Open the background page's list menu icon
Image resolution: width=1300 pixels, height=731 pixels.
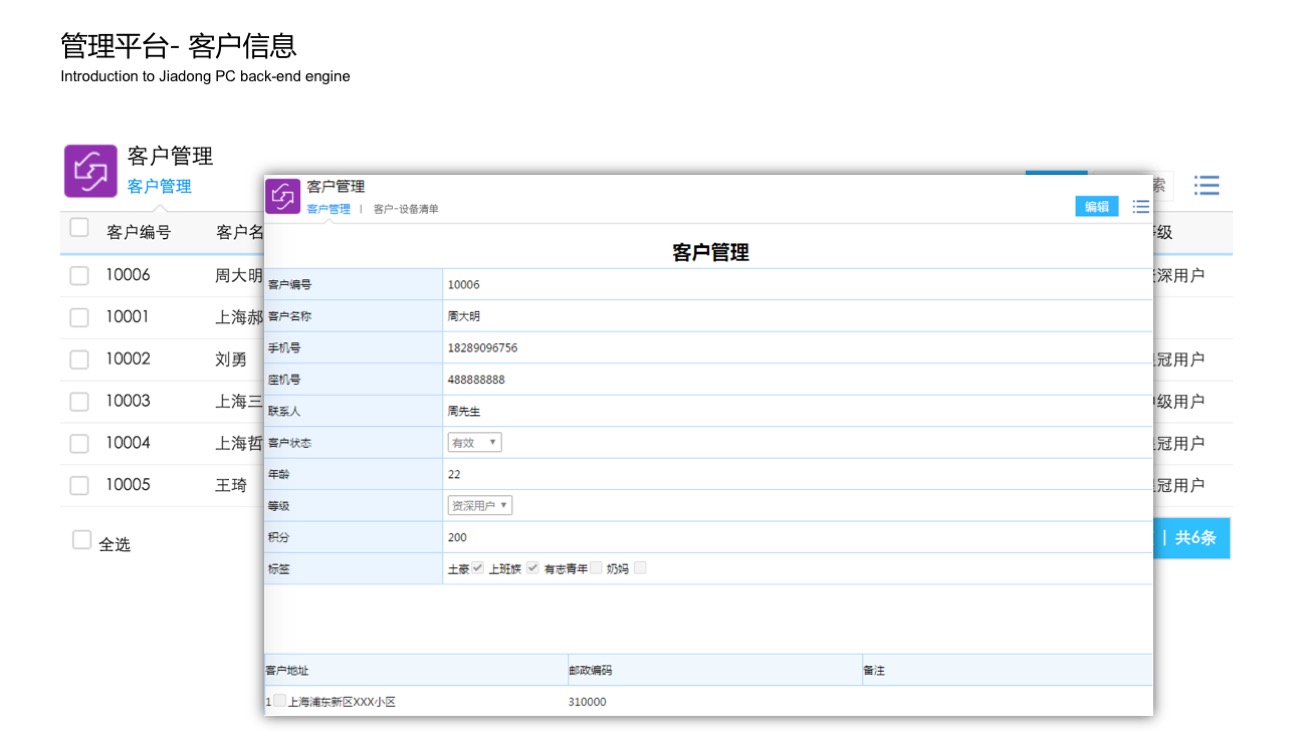1207,186
